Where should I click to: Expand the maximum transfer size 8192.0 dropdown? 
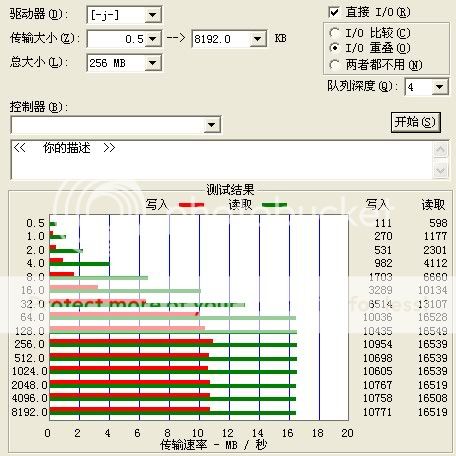point(257,39)
